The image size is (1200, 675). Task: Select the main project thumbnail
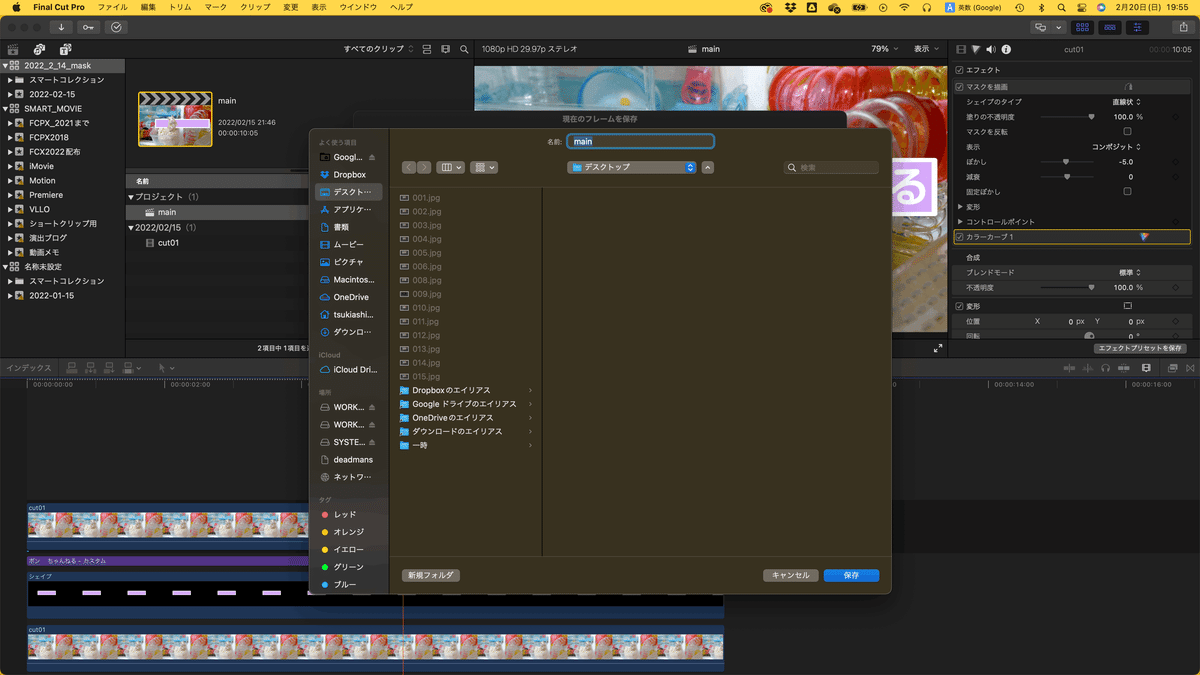[175, 120]
